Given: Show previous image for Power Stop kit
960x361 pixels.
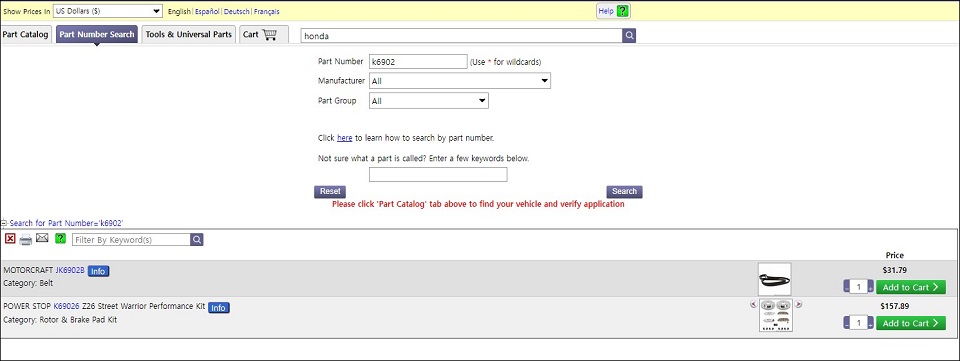Looking at the screenshot, I should (753, 304).
